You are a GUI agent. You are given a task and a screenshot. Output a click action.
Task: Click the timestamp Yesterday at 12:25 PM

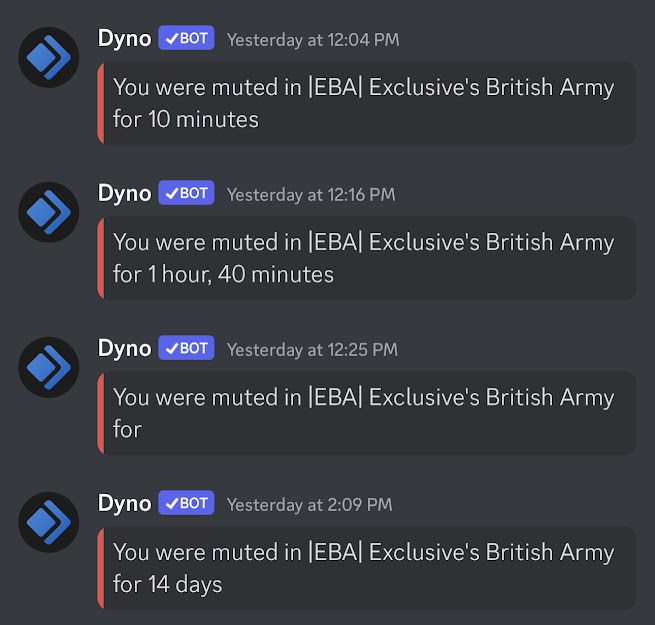point(312,350)
